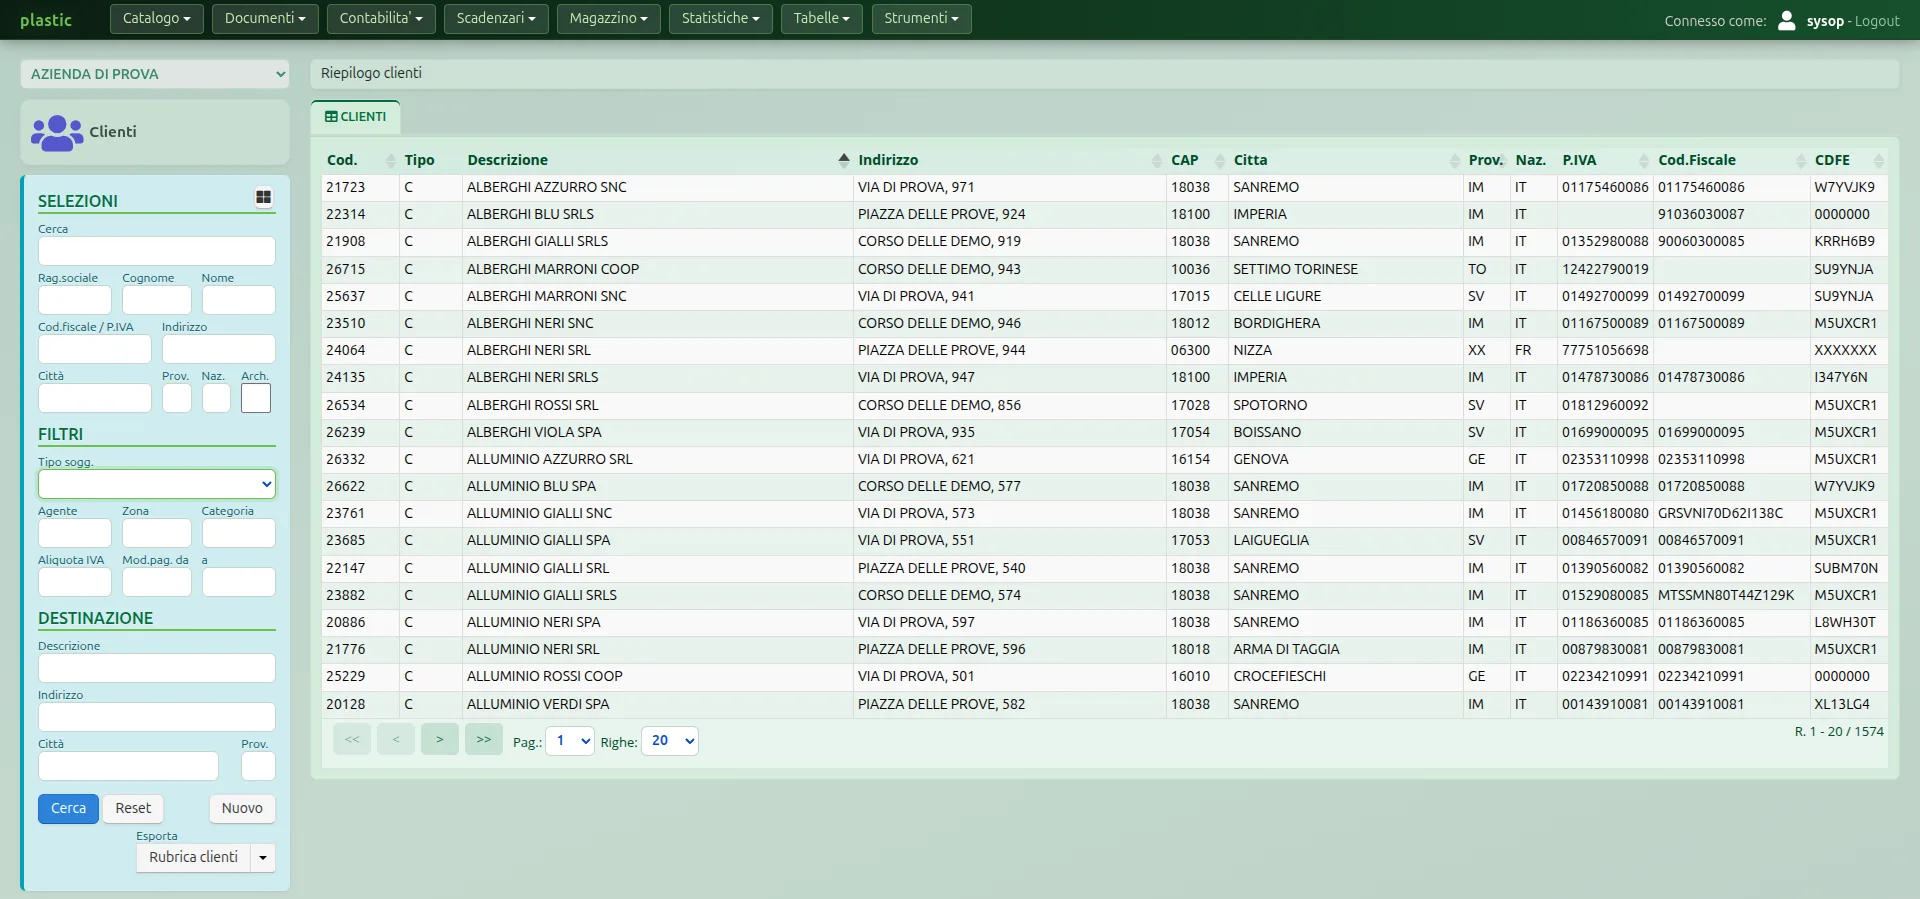This screenshot has width=1920, height=899.
Task: Sort the P.IVA column with its arrows
Action: (x=1644, y=160)
